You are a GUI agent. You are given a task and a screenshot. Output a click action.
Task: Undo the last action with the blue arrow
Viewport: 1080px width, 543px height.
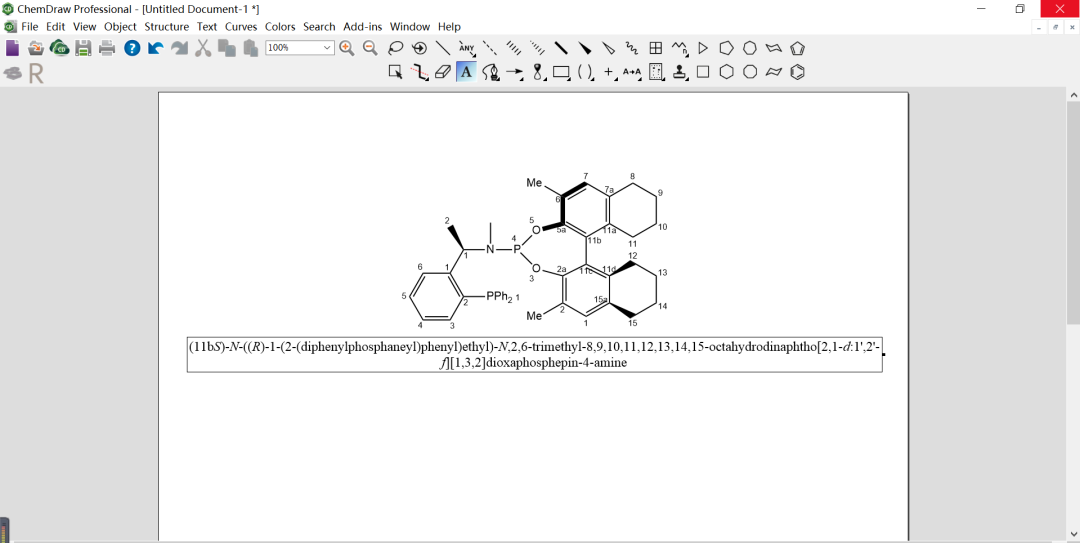click(156, 48)
